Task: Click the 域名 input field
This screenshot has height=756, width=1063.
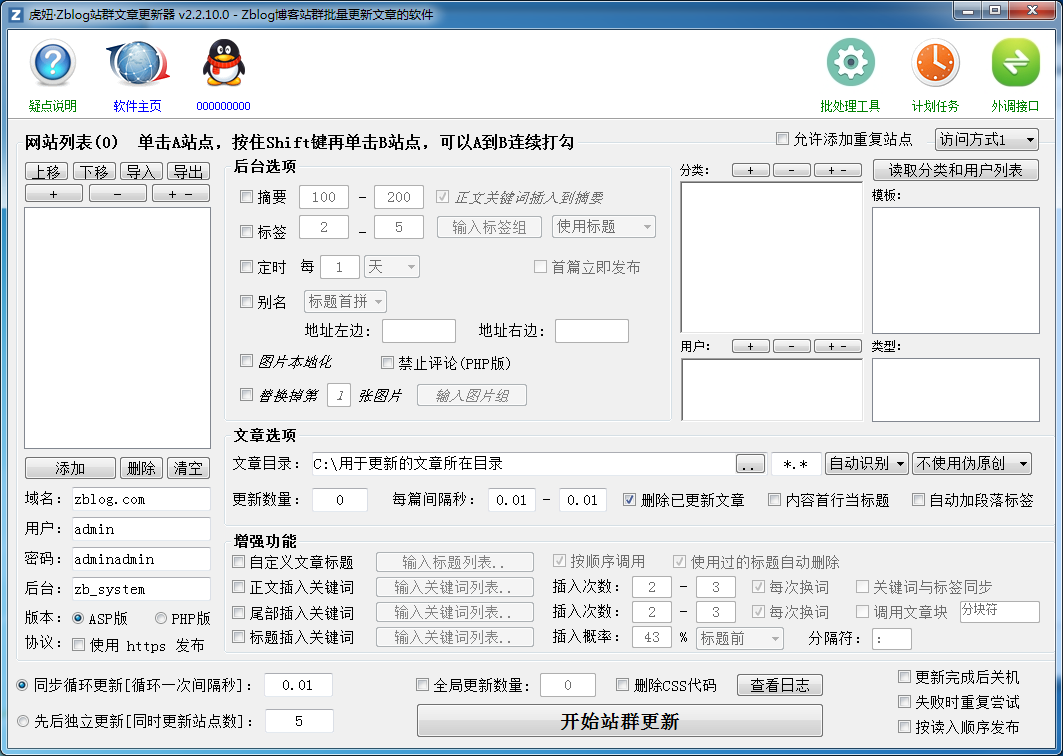Action: 142,499
